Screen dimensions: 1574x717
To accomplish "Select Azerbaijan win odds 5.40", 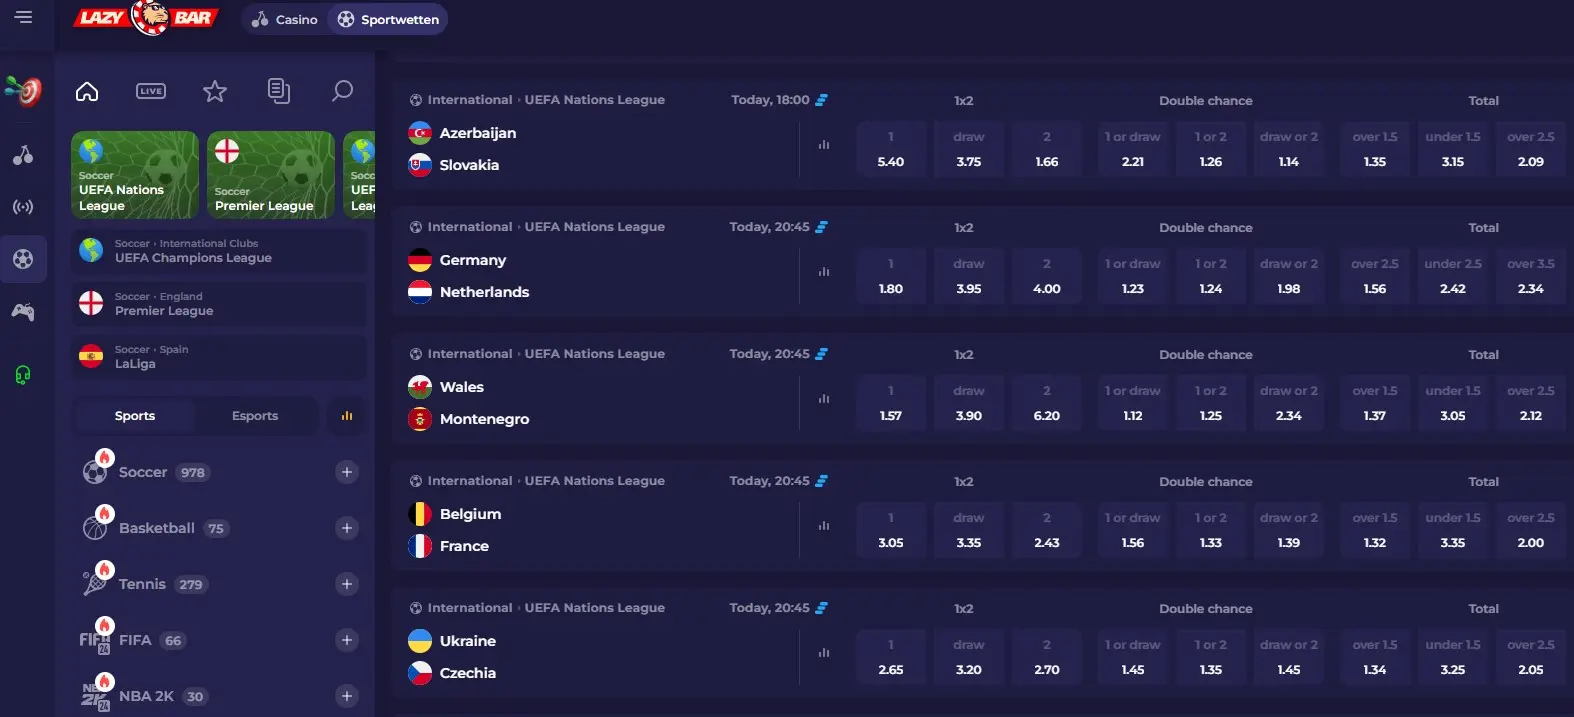I will coord(891,149).
